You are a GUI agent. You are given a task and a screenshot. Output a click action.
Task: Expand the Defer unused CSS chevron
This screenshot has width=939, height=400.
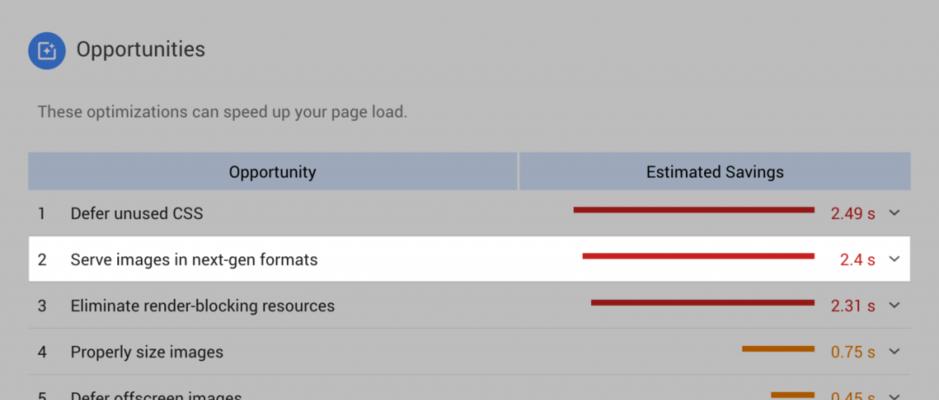point(894,213)
